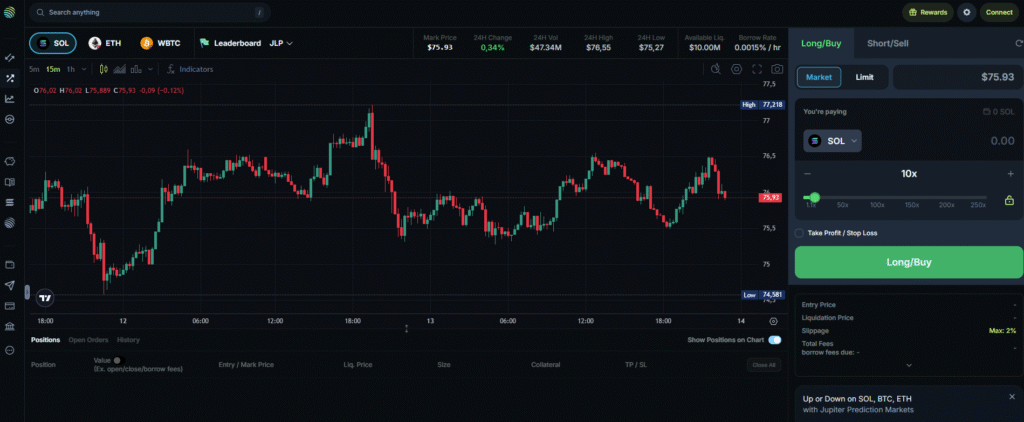Viewport: 1024px width, 422px height.
Task: Open chart settings gear on time axis
Action: (x=773, y=321)
